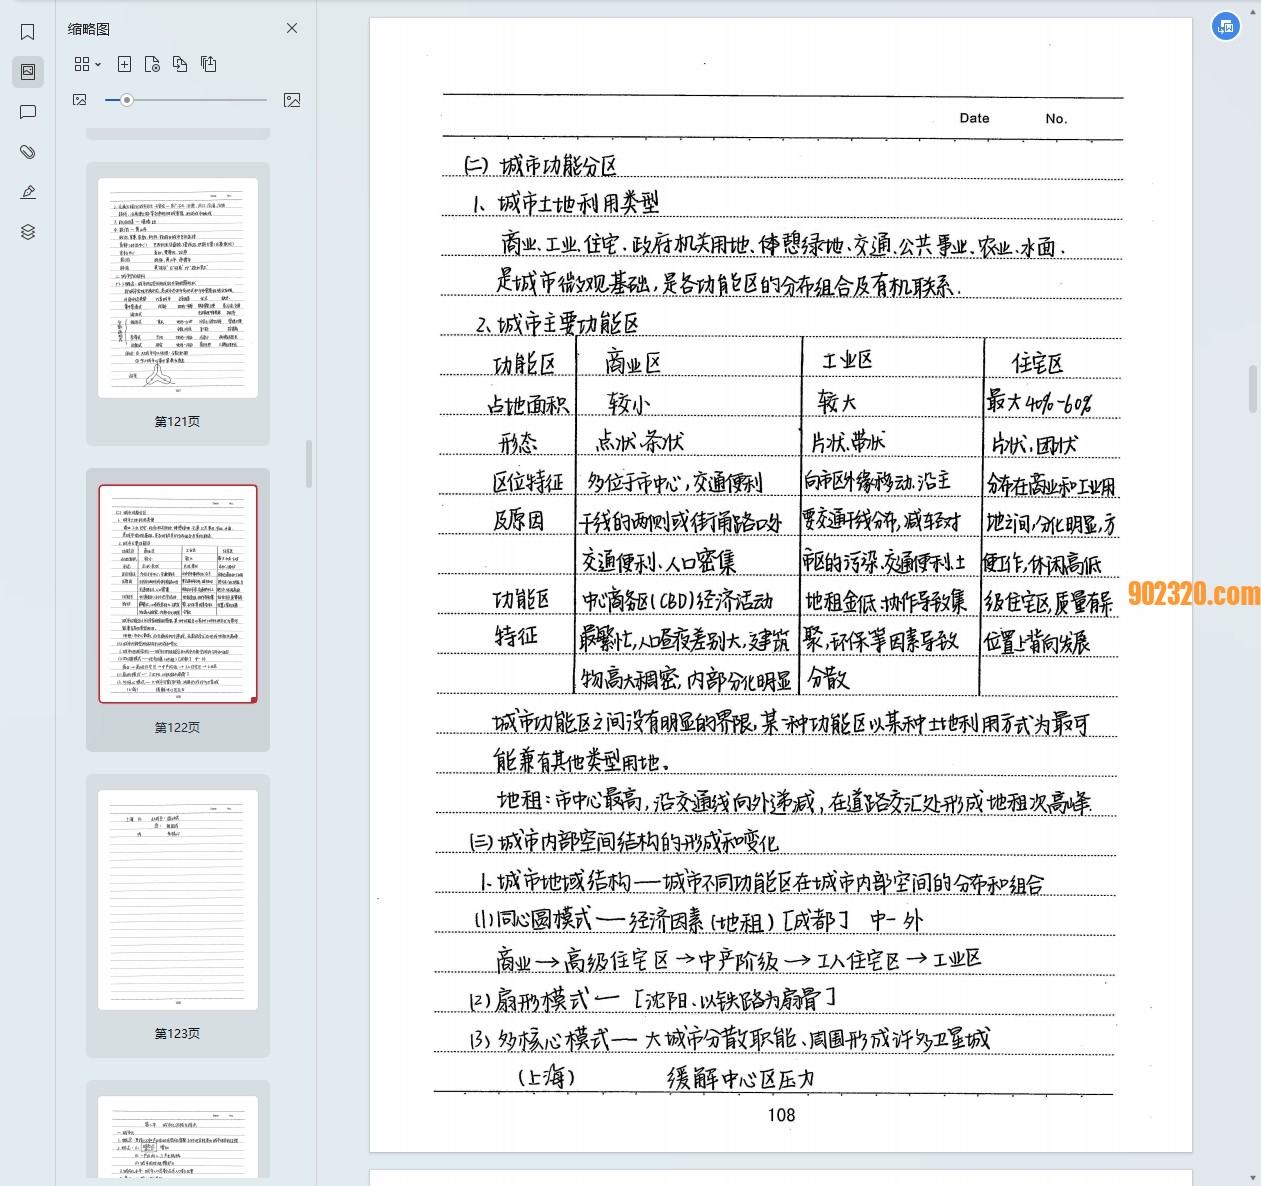1261x1186 pixels.
Task: Insert a new page from the thumbnail toolbar
Action: (124, 63)
